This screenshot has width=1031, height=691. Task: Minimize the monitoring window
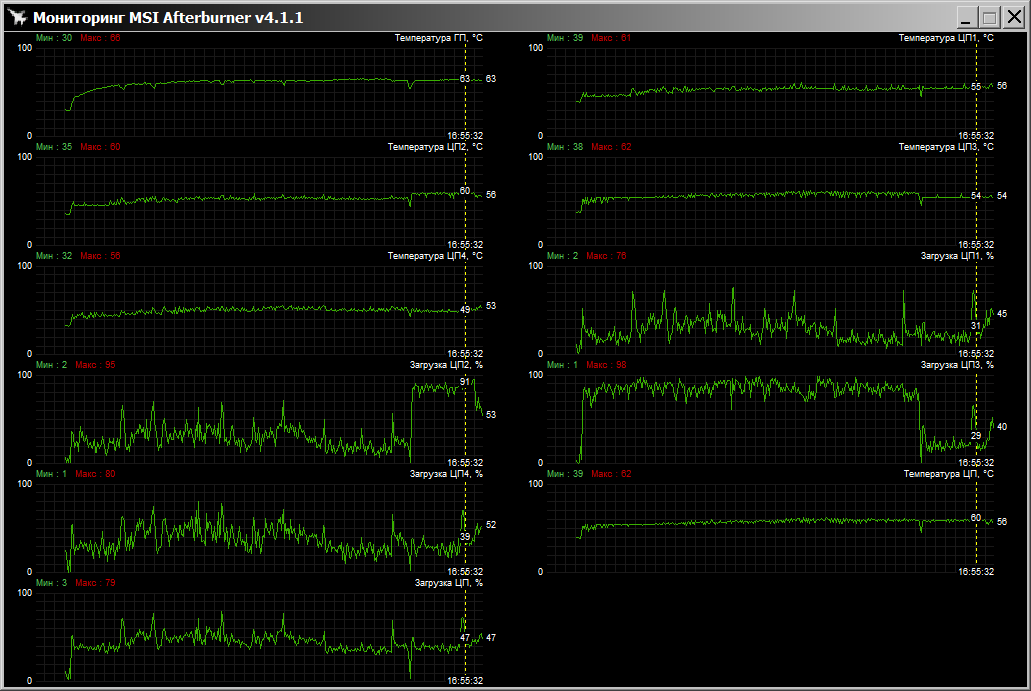(x=967, y=17)
